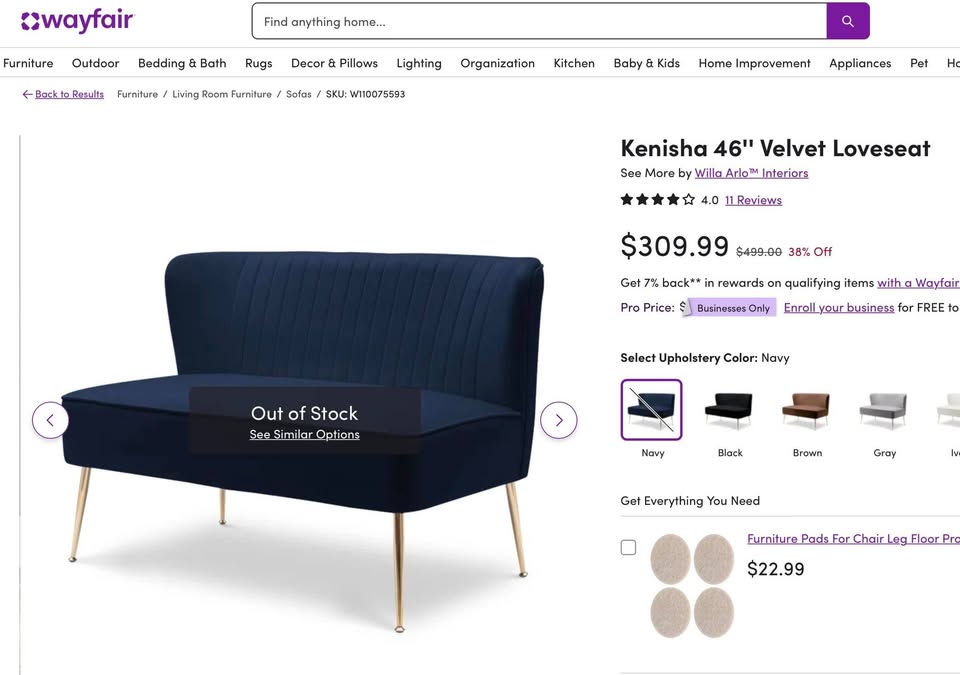Viewport: 960px width, 675px height.
Task: Show the previous product image arrow
Action: pos(50,420)
